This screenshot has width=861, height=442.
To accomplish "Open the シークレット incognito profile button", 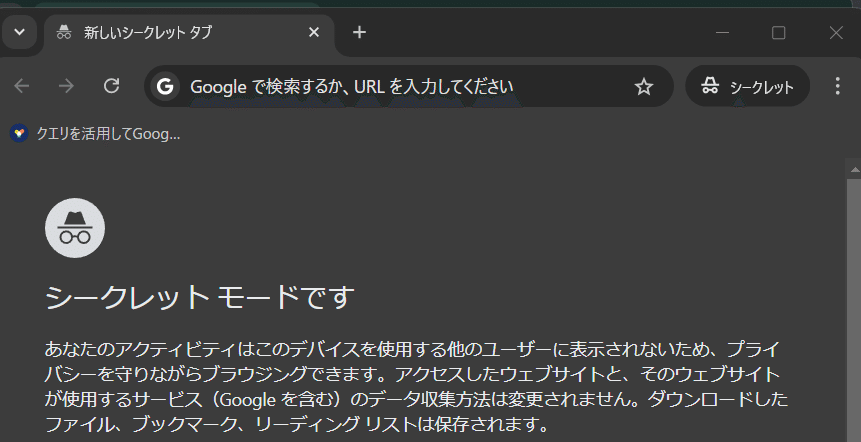I will coord(747,86).
